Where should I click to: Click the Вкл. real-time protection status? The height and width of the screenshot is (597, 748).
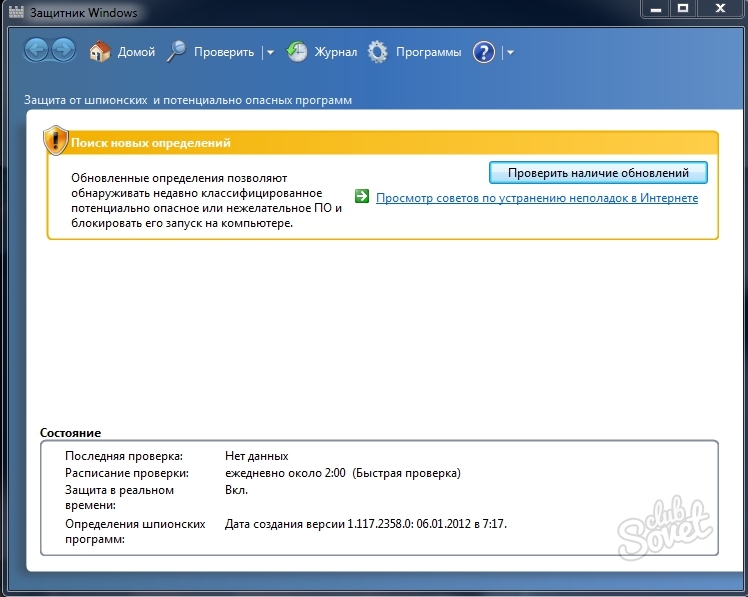coord(236,490)
